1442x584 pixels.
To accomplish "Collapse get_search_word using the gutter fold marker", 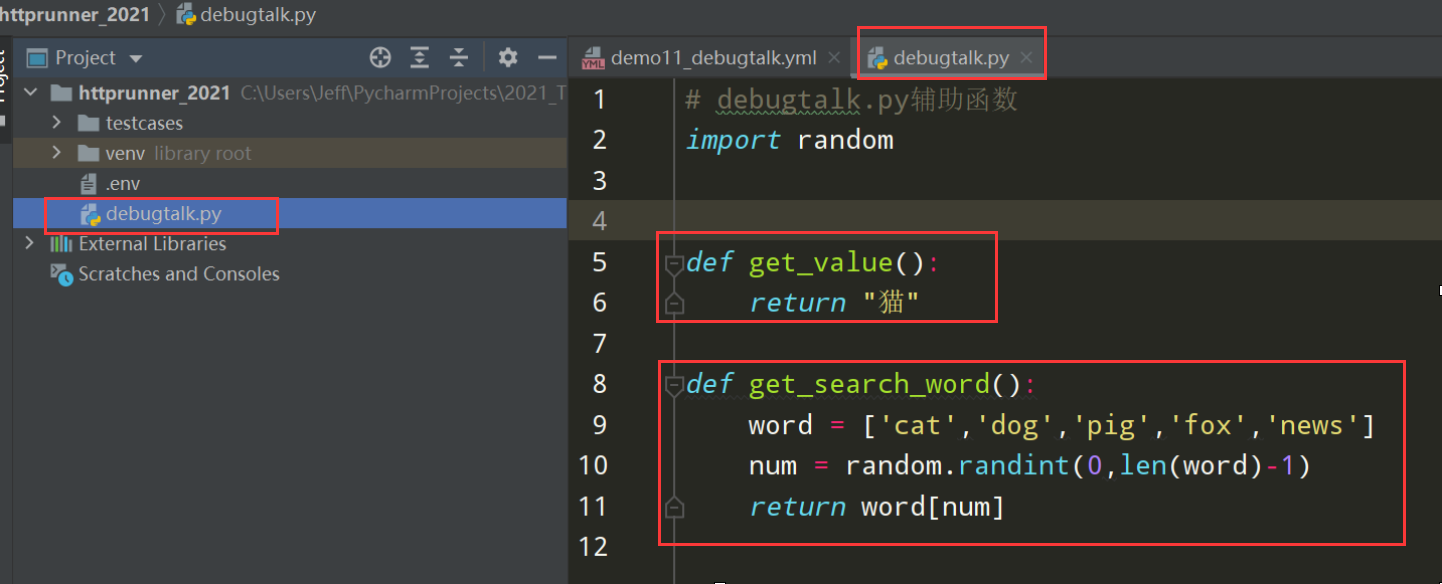I will (675, 383).
